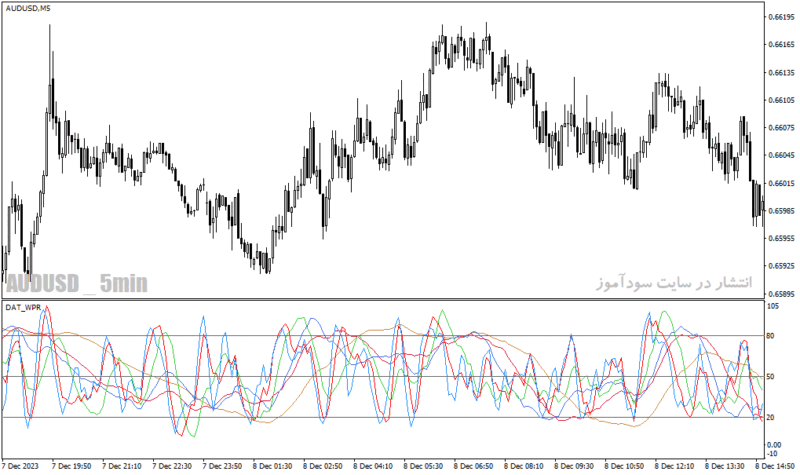
Task: Click the -10 indicator scale value
Action: (x=773, y=454)
